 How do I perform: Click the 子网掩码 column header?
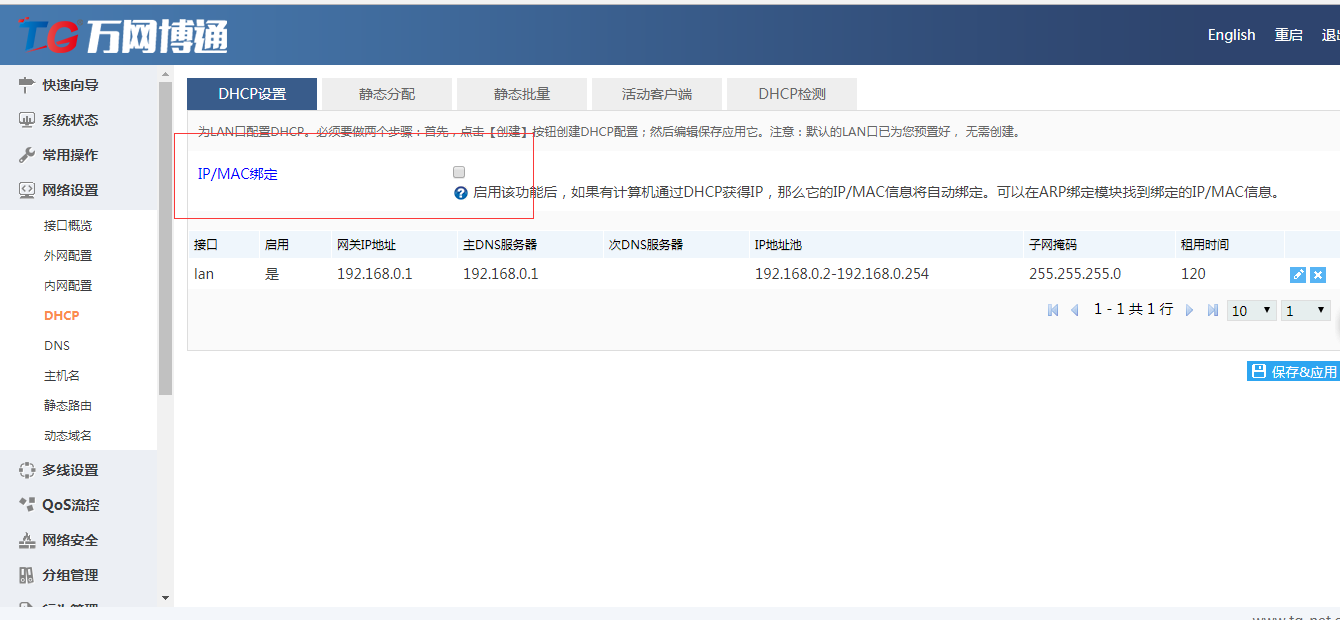(x=1053, y=244)
